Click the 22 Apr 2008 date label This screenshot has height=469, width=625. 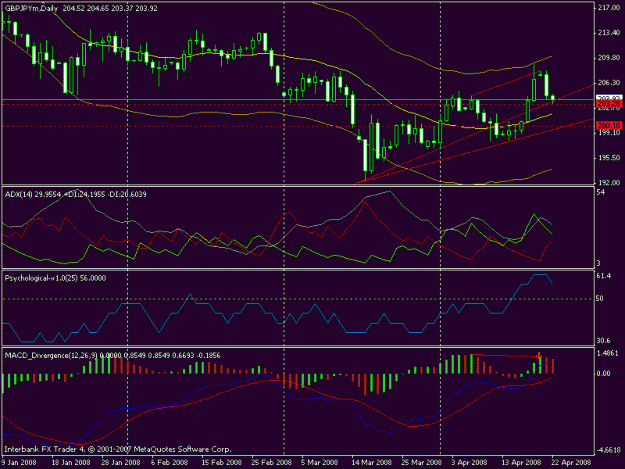coord(571,462)
